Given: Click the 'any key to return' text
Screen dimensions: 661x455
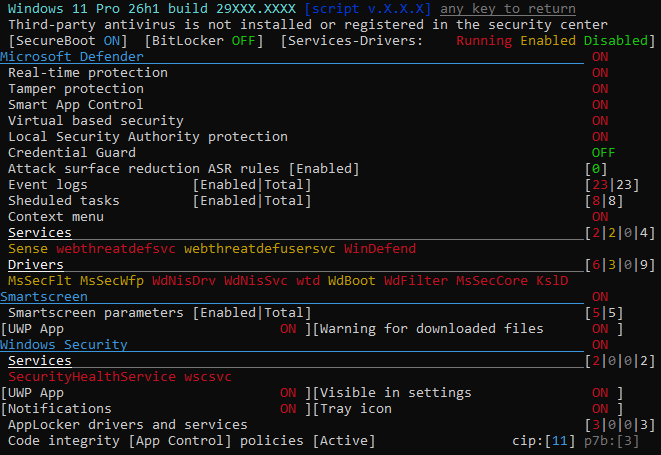Looking at the screenshot, I should point(508,8).
